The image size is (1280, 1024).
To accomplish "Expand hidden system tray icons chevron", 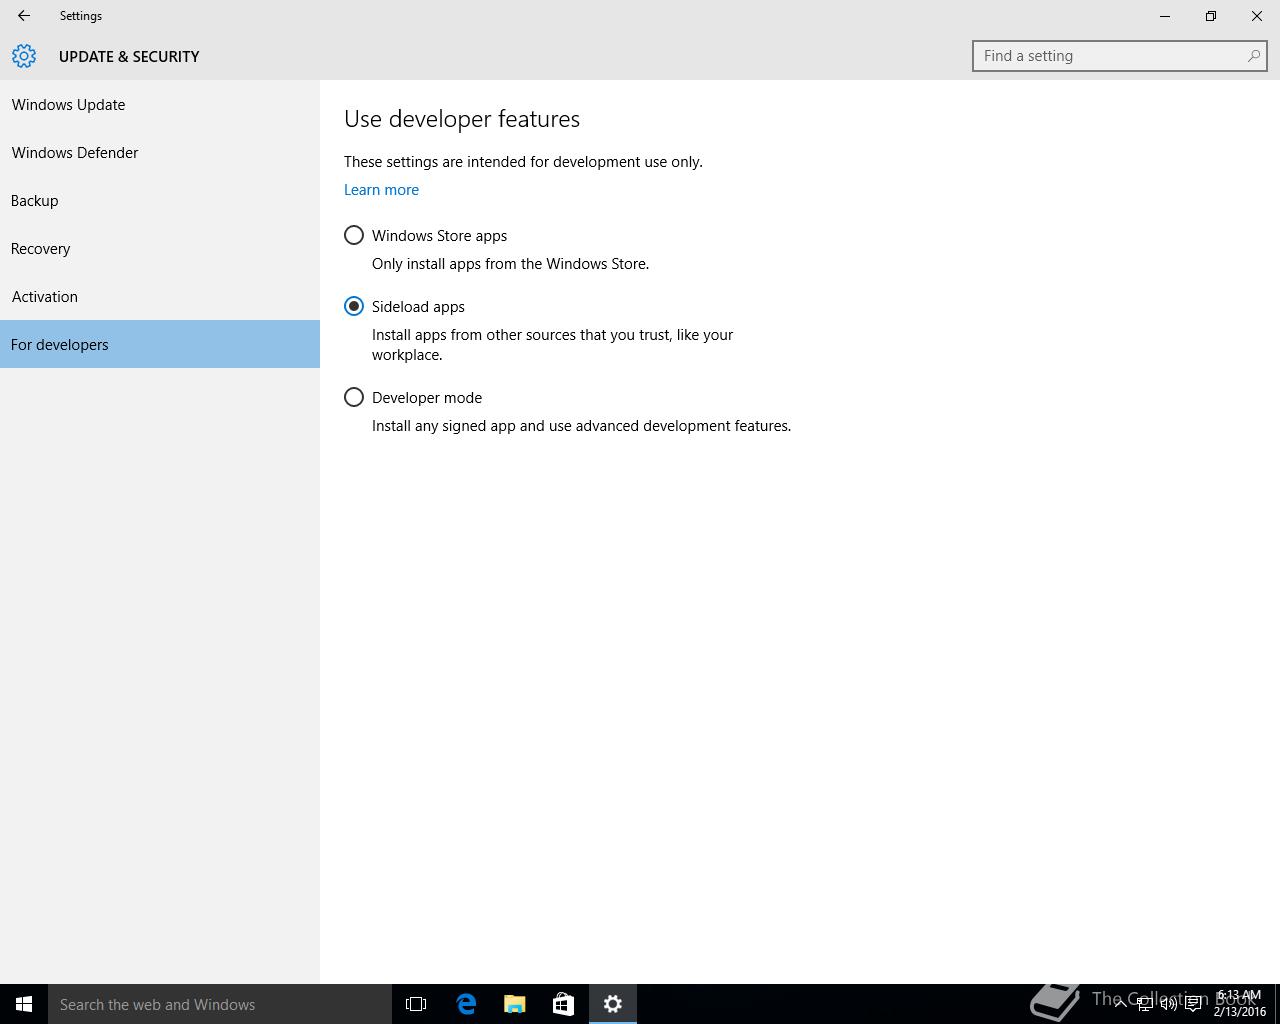I will [x=1120, y=1004].
